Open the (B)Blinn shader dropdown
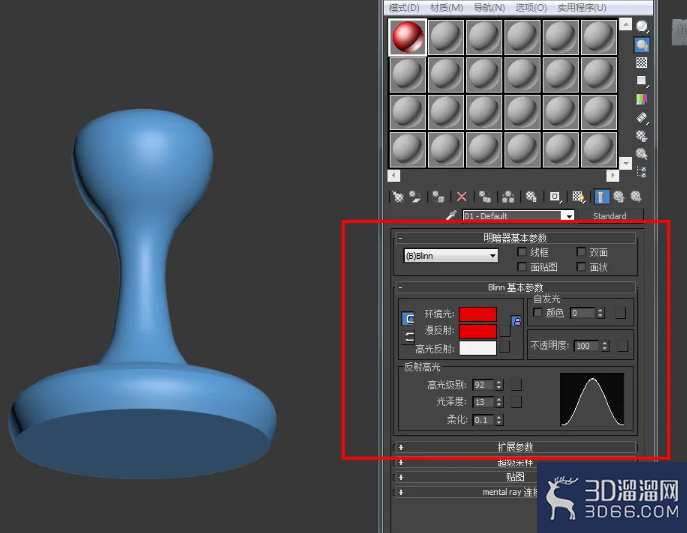The image size is (687, 533). tap(451, 255)
